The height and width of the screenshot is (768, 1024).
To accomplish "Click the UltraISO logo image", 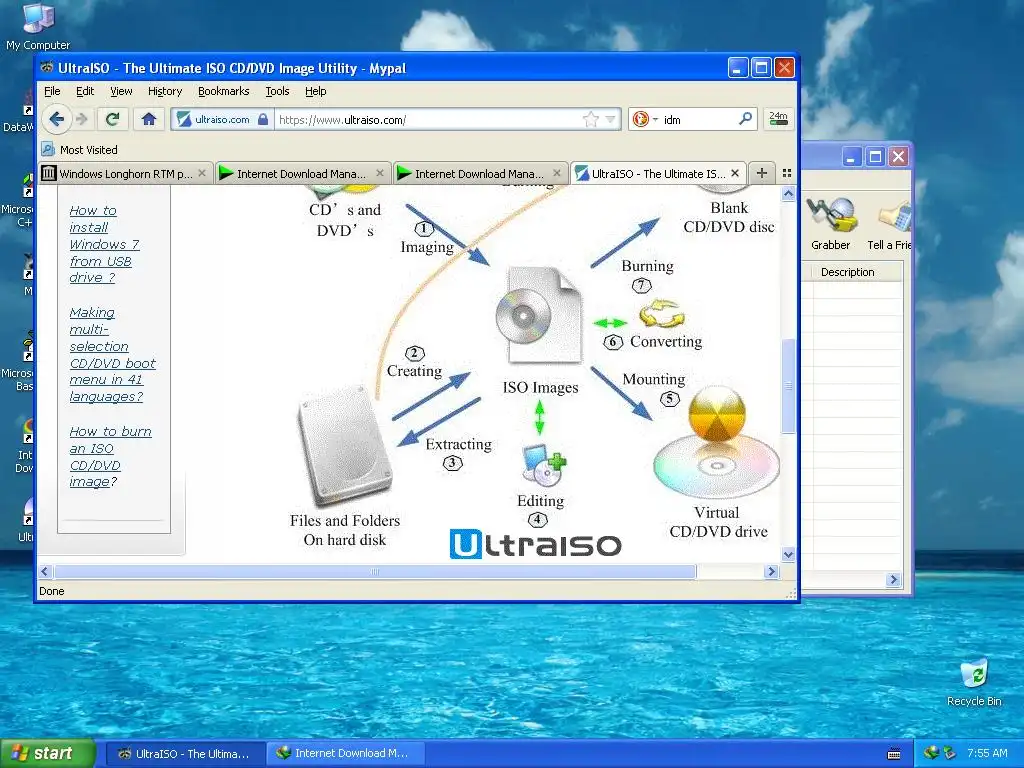I will (536, 544).
